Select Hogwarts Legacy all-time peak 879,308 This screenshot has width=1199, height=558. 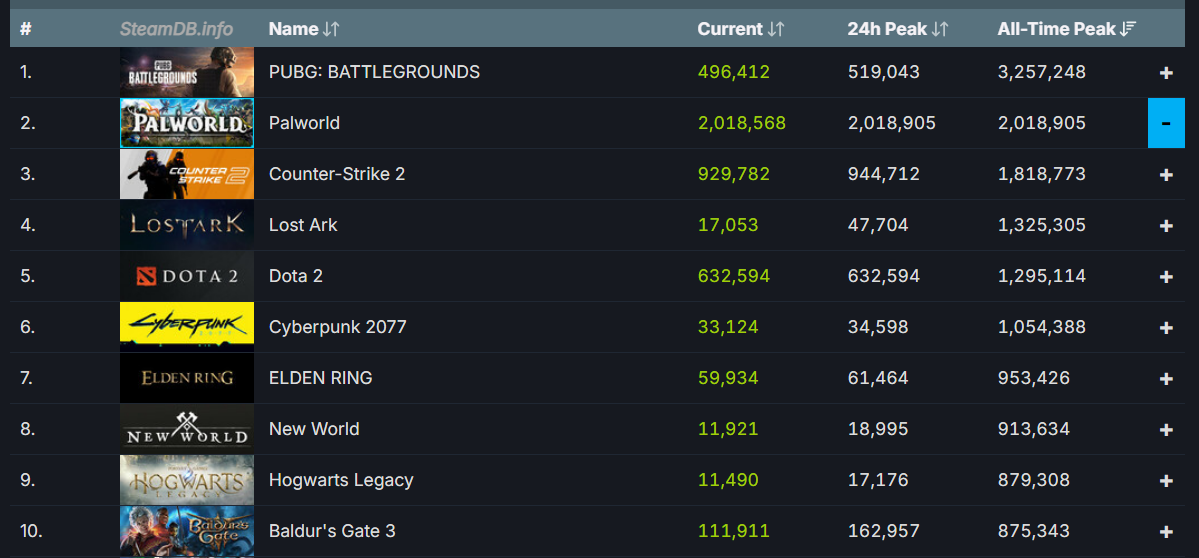[x=1034, y=481]
